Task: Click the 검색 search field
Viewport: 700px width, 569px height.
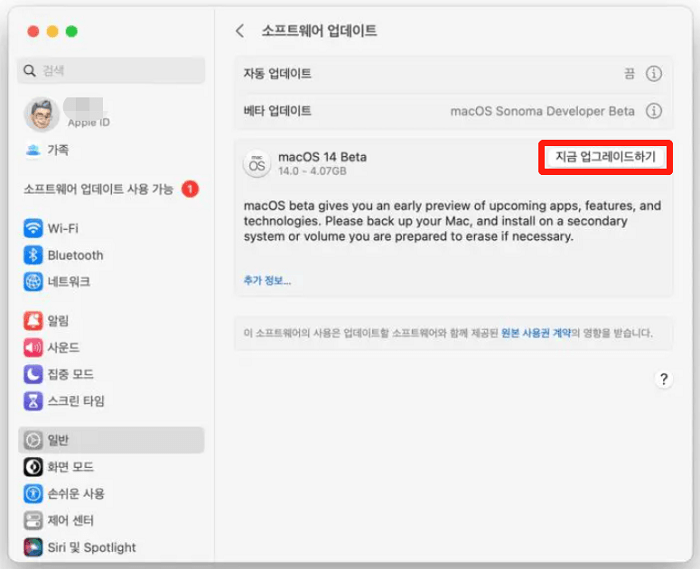Action: tap(111, 71)
